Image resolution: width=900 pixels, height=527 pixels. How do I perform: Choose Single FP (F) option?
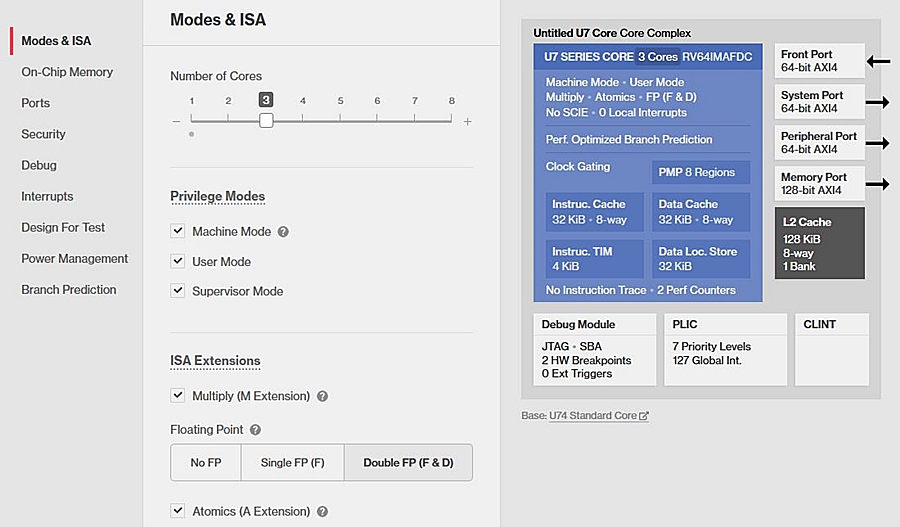292,463
